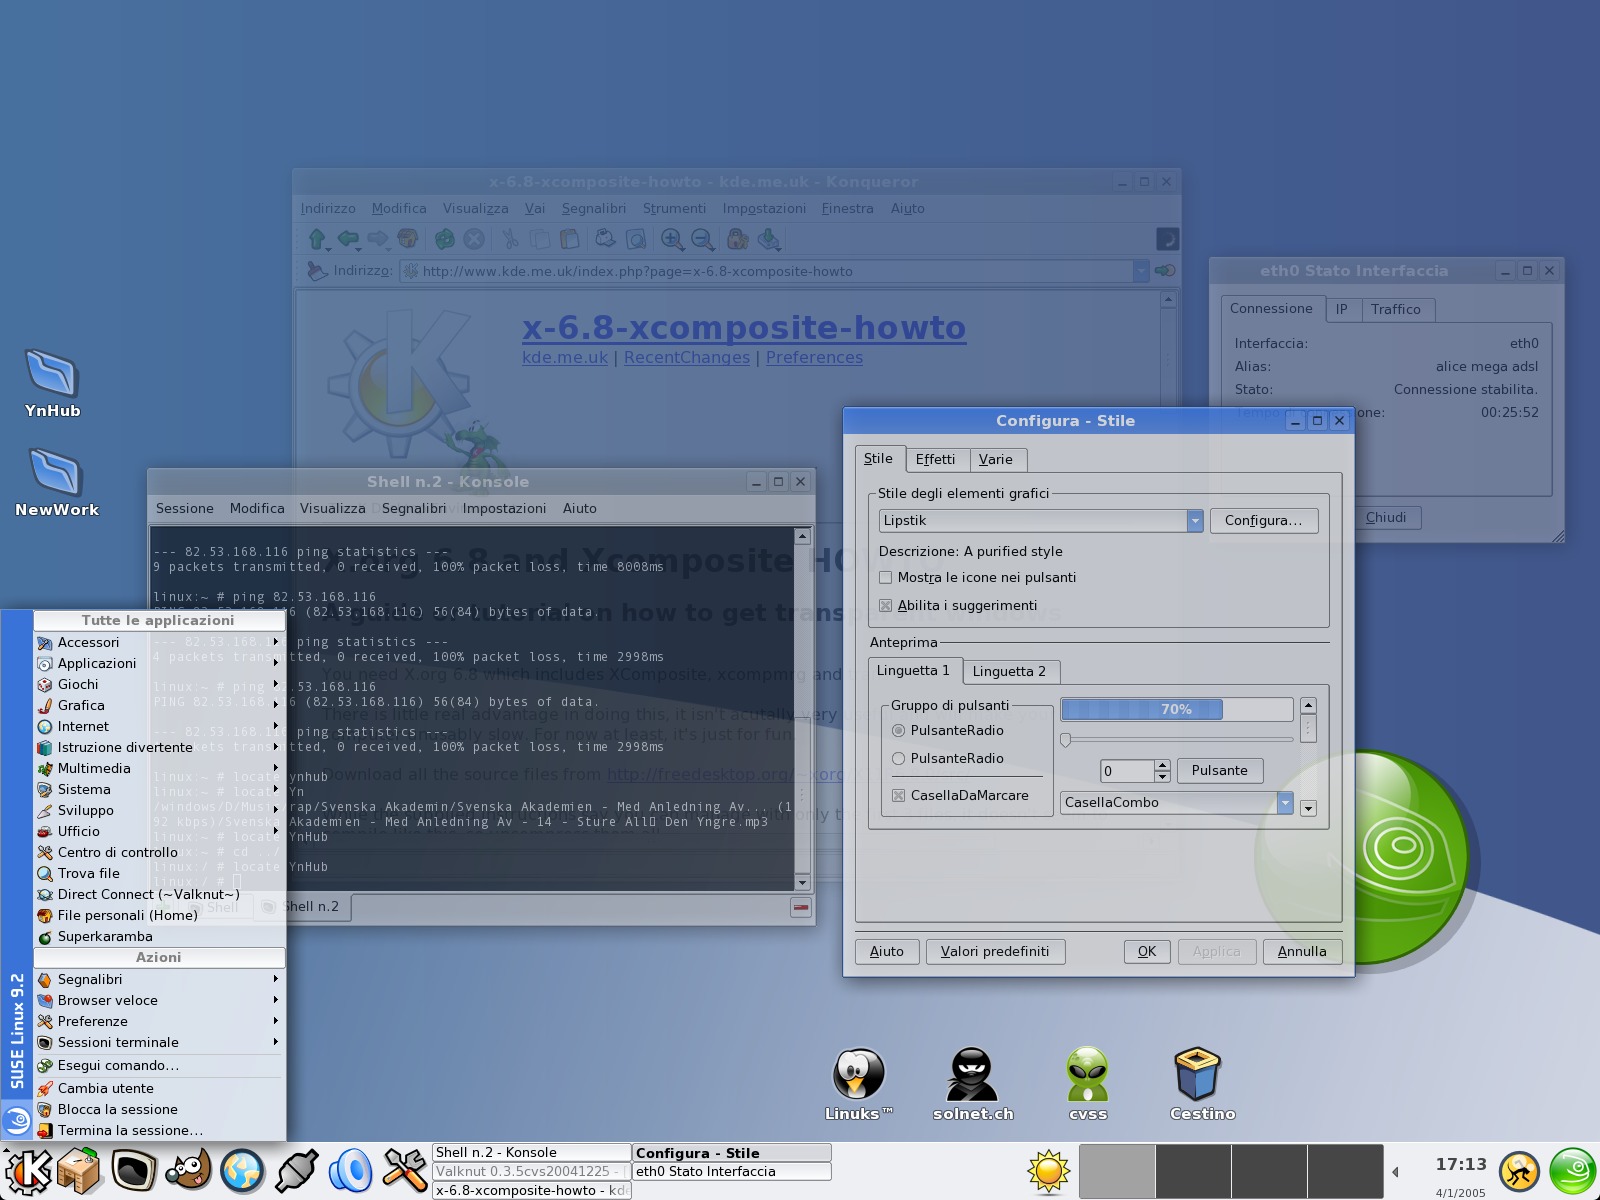The width and height of the screenshot is (1600, 1200).
Task: Increase the spinbox value arrow
Action: point(1162,766)
